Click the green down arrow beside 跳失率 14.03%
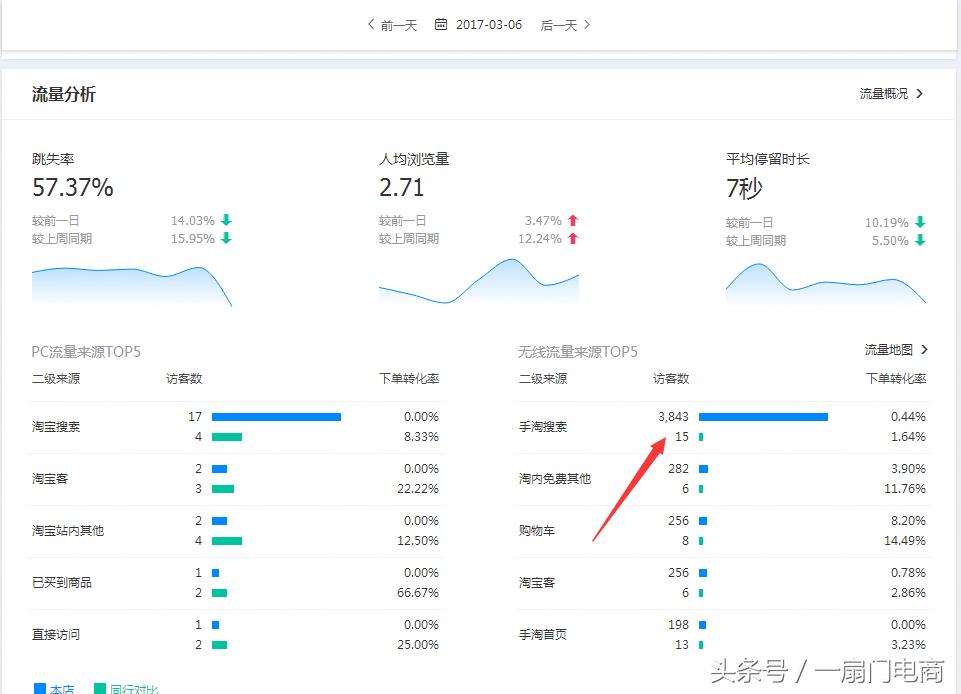The width and height of the screenshot is (961, 694). pyautogui.click(x=225, y=222)
